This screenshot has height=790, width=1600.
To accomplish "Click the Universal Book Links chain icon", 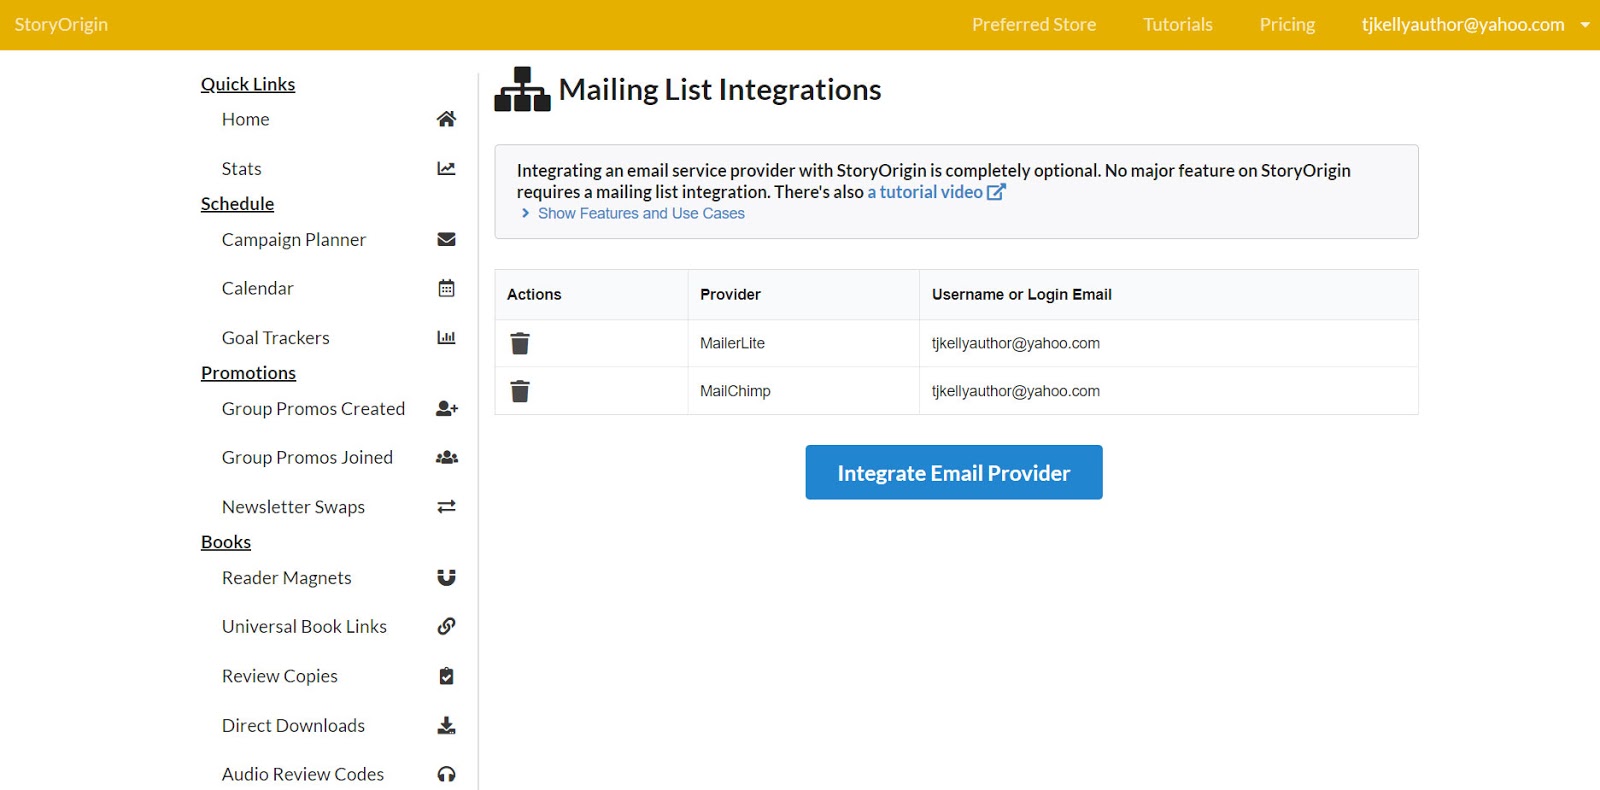I will (446, 627).
